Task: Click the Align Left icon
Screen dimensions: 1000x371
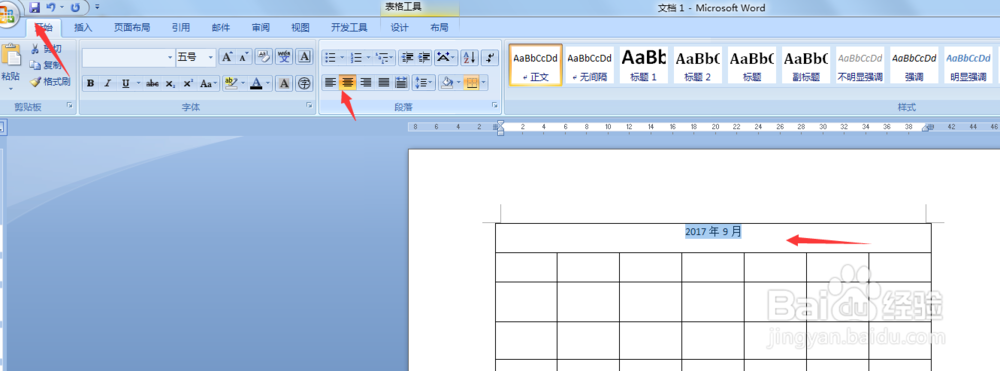Action: pos(330,82)
